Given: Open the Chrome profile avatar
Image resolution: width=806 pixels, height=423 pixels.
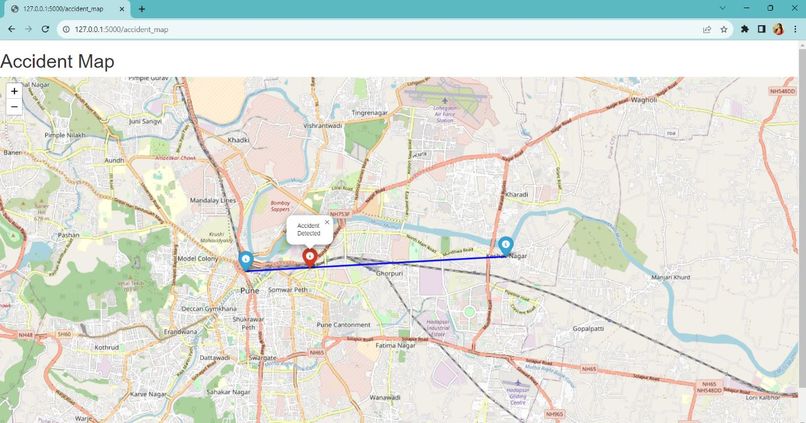Looking at the screenshot, I should click(x=778, y=29).
